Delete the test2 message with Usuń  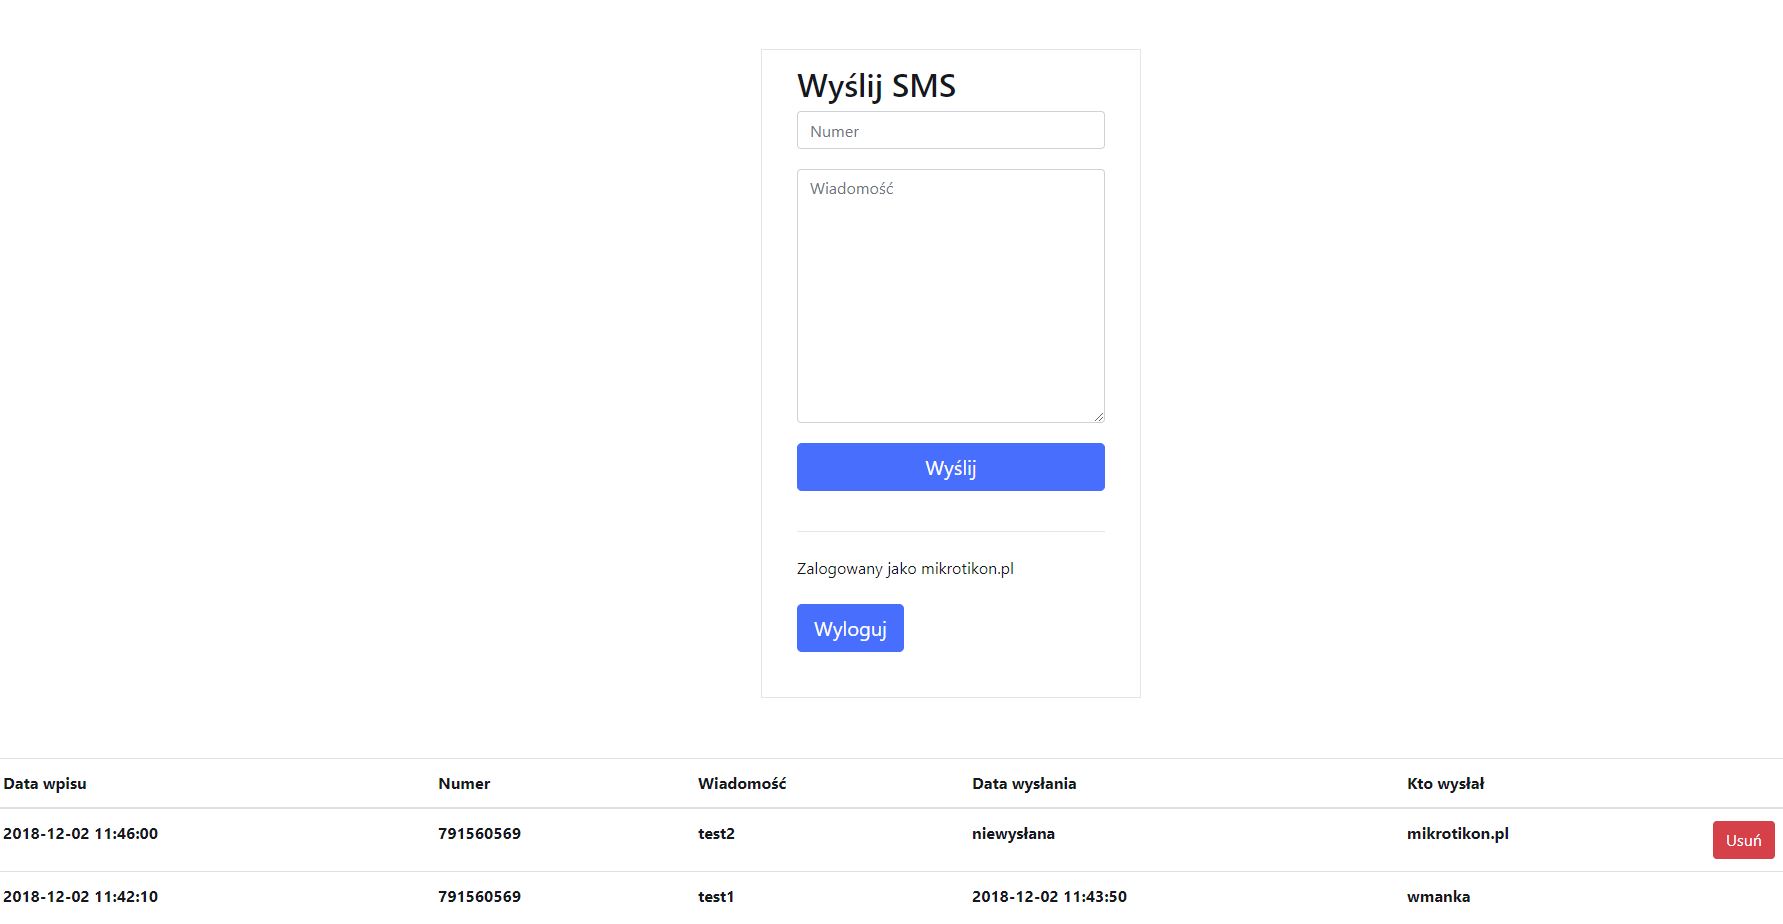click(1743, 840)
